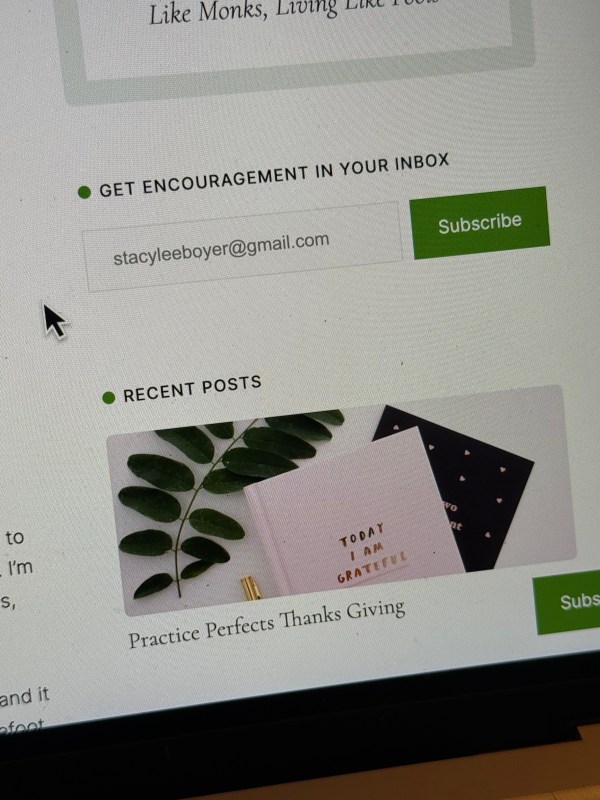The image size is (600, 800).
Task: Open the Practice Perfects Thanks Giving post link
Action: 267,623
